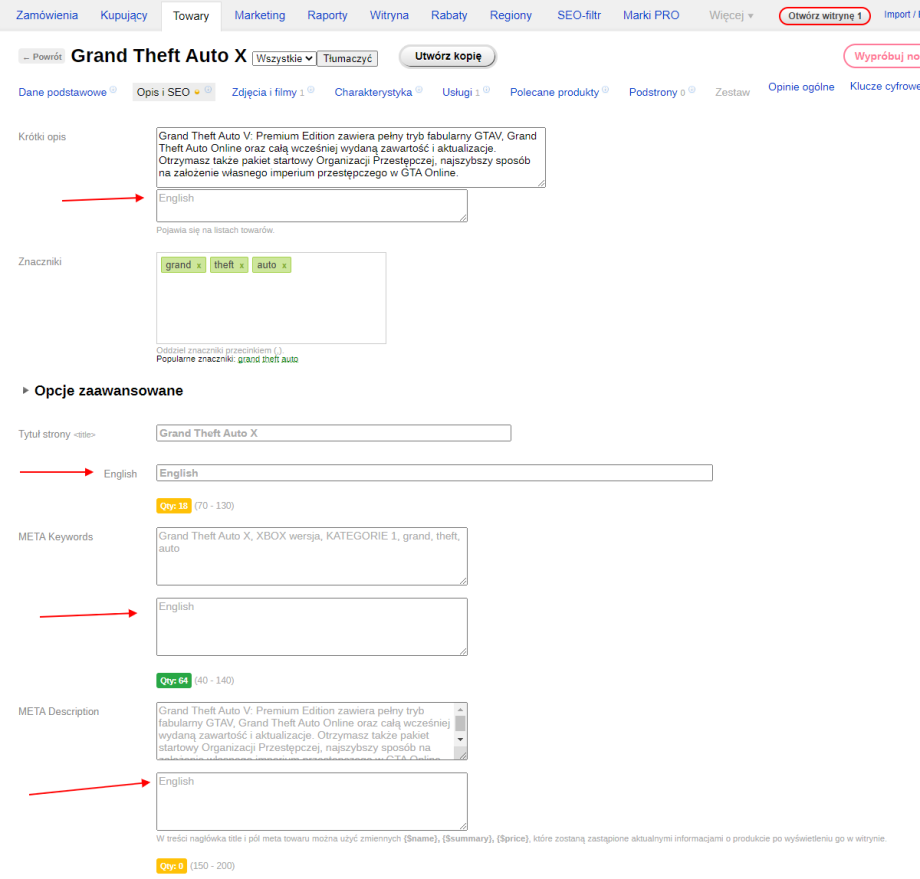Remove the 'auto' tag with its x
The height and width of the screenshot is (879, 920).
(284, 265)
